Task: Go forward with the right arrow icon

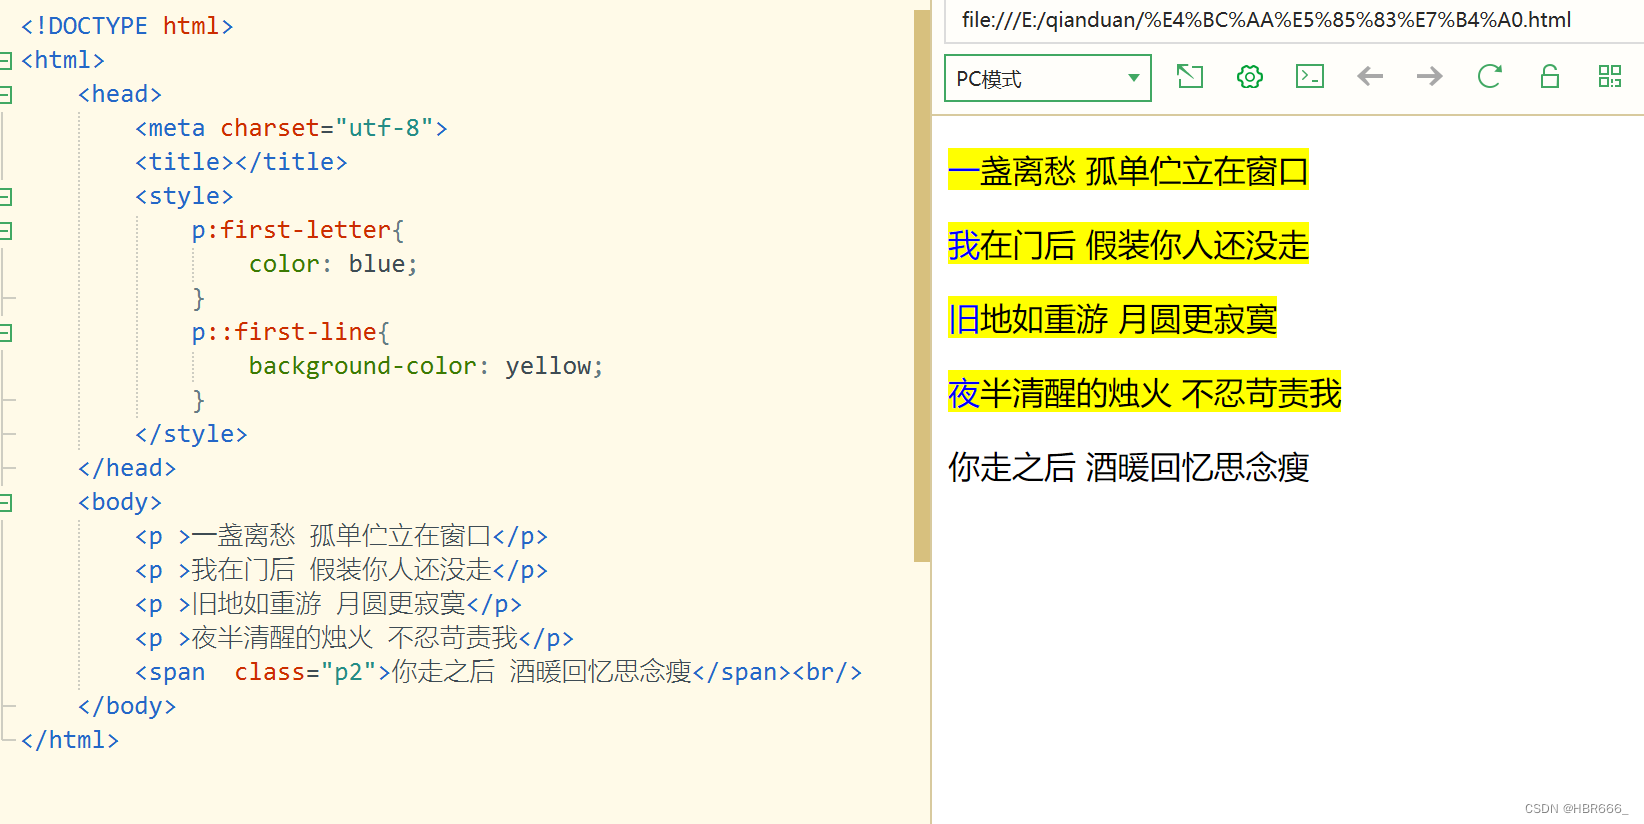Action: (x=1430, y=76)
